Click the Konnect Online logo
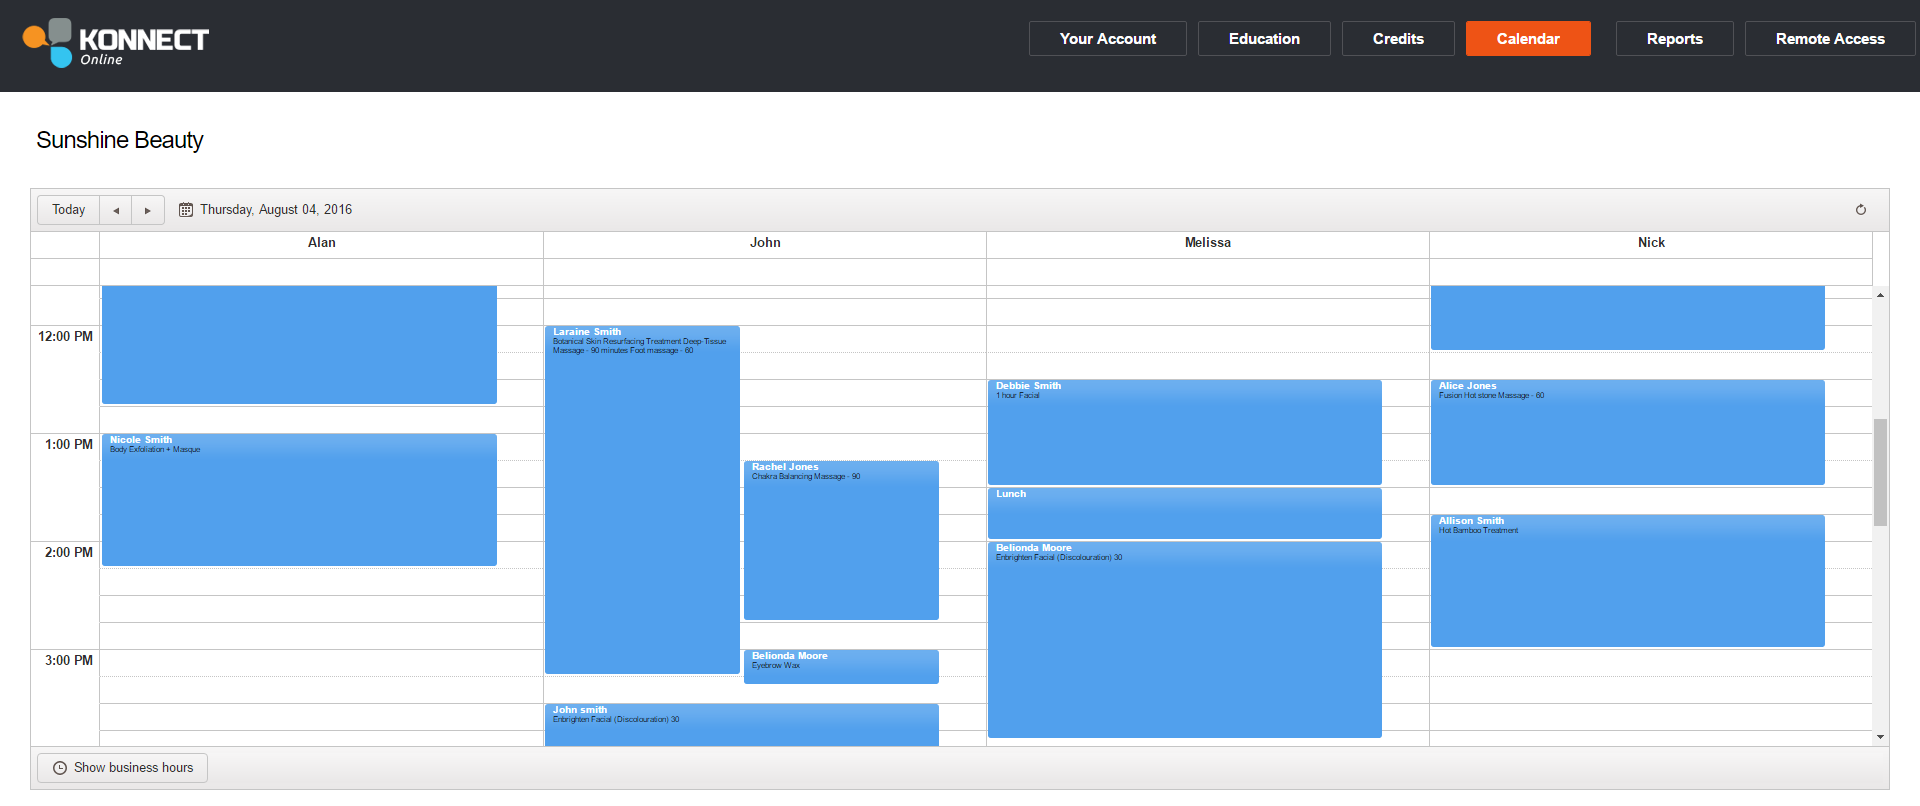The image size is (1920, 806). (116, 44)
